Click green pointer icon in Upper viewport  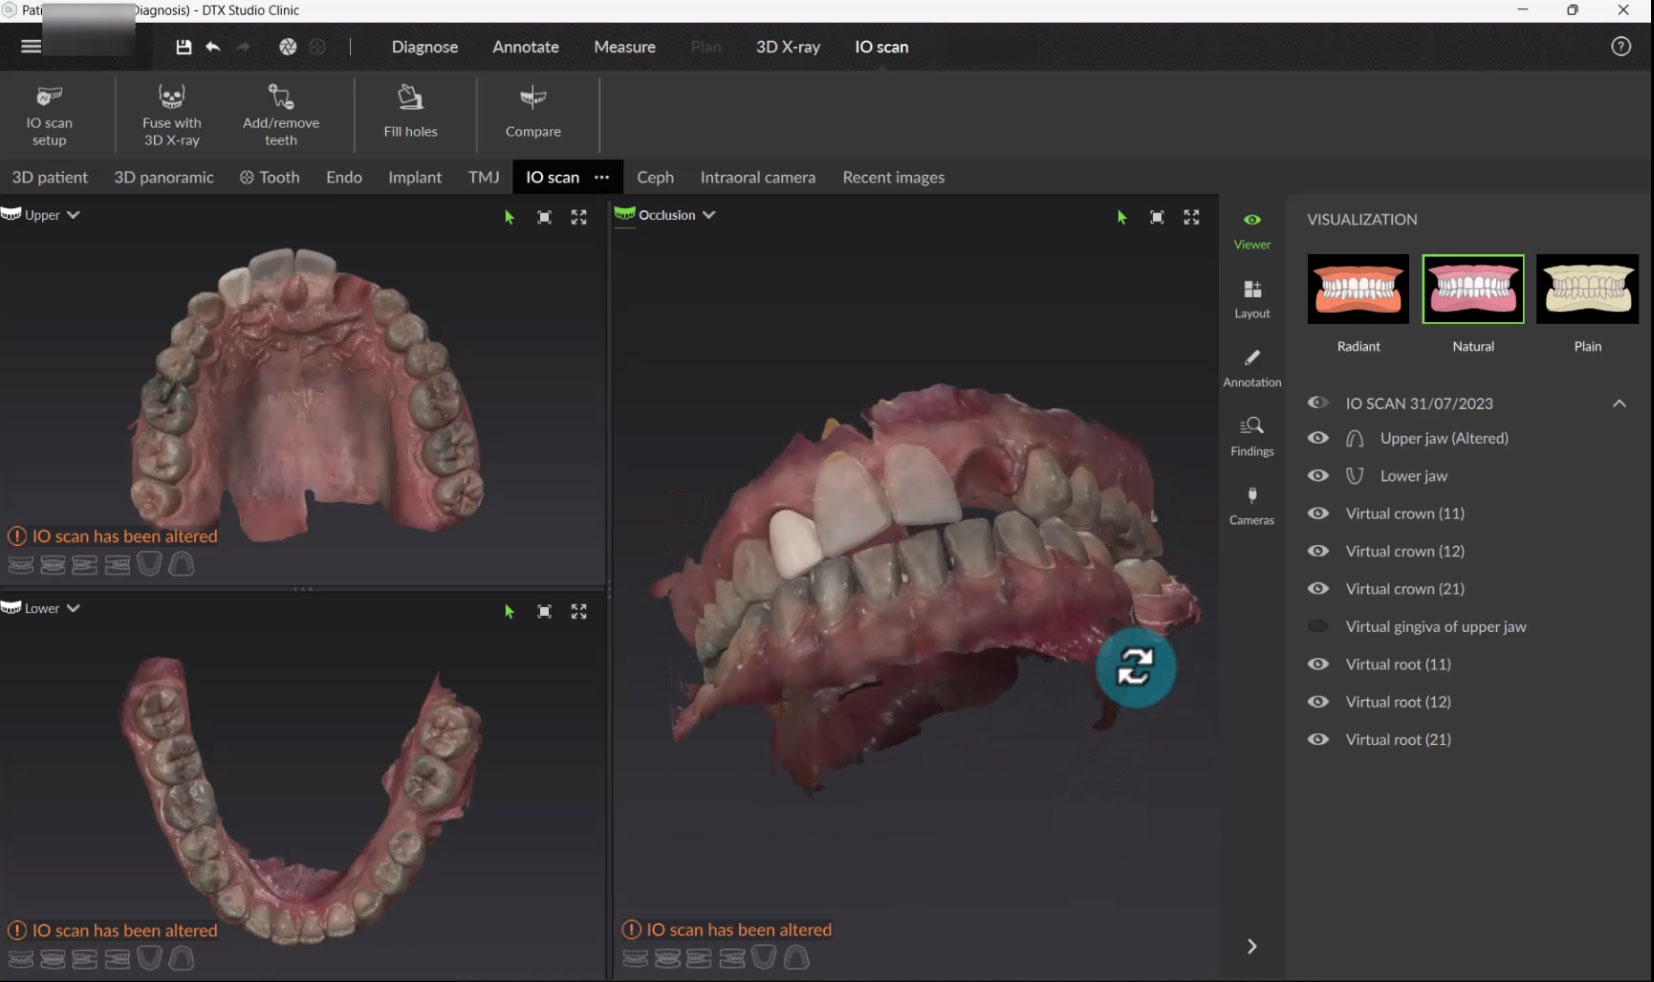click(509, 217)
